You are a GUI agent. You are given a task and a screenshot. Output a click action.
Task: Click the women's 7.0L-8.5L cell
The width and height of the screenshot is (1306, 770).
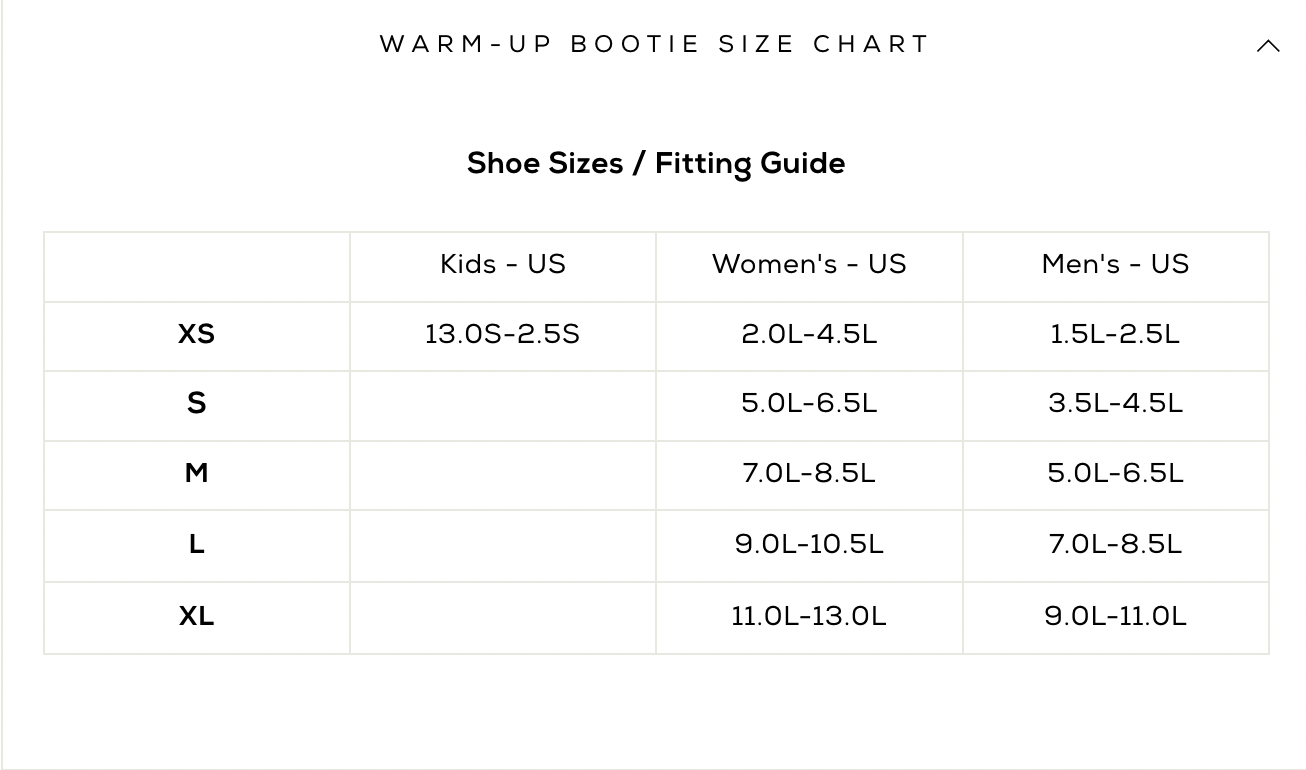pos(809,473)
